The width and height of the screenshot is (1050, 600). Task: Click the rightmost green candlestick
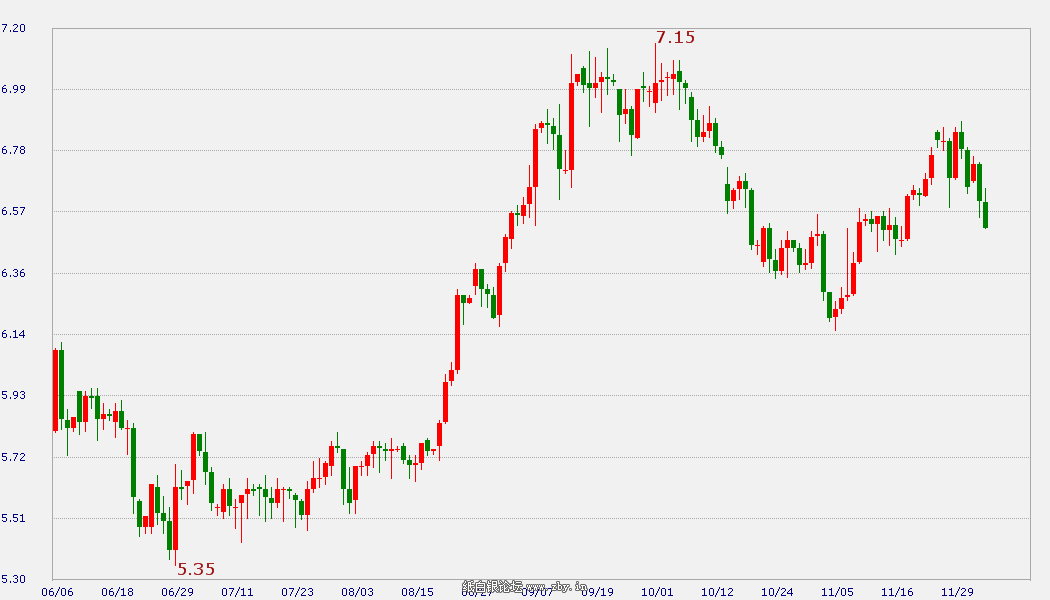click(985, 214)
